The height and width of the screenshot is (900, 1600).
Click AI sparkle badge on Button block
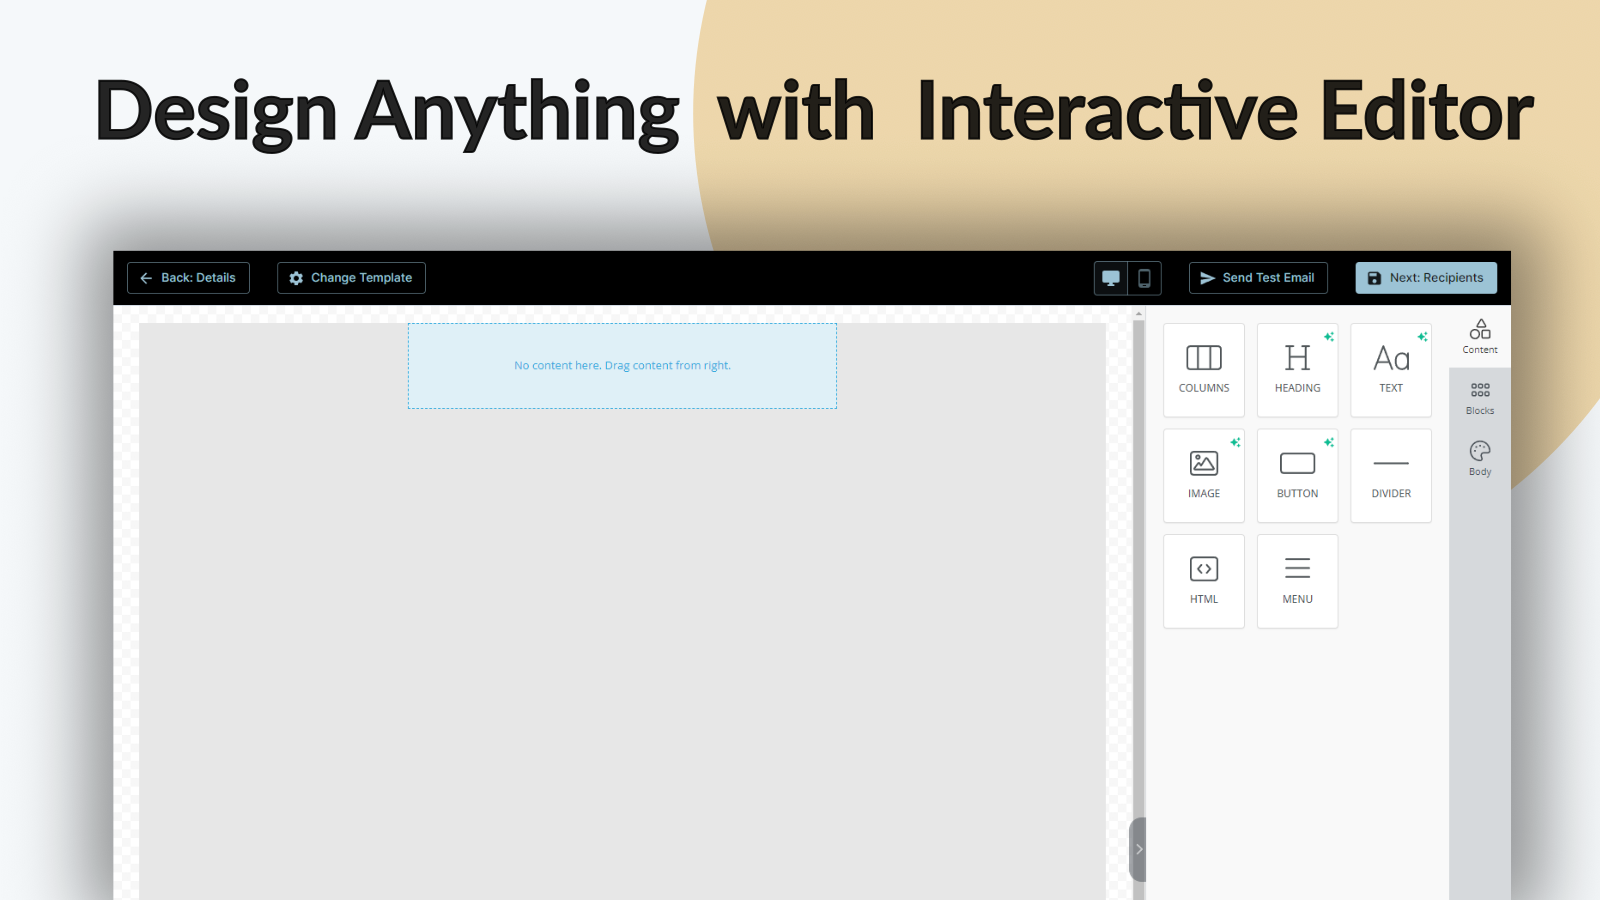click(x=1329, y=442)
